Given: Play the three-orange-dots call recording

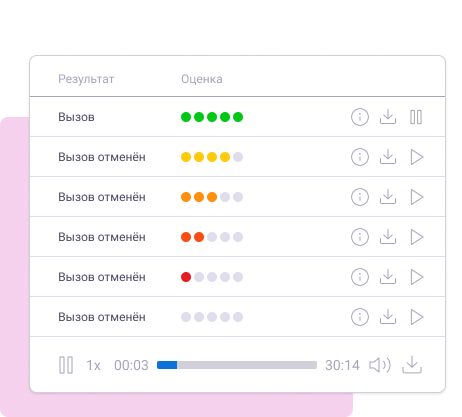Looking at the screenshot, I should [417, 197].
